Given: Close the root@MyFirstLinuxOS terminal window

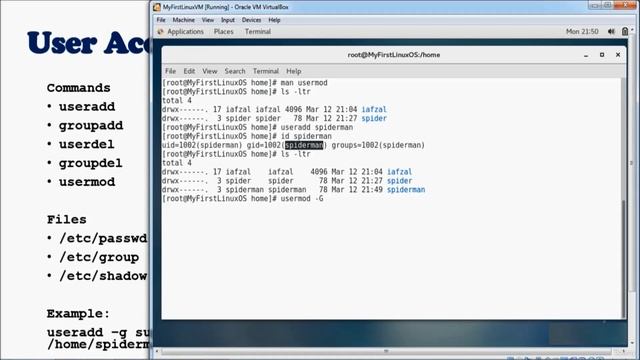Looking at the screenshot, I should 618,55.
